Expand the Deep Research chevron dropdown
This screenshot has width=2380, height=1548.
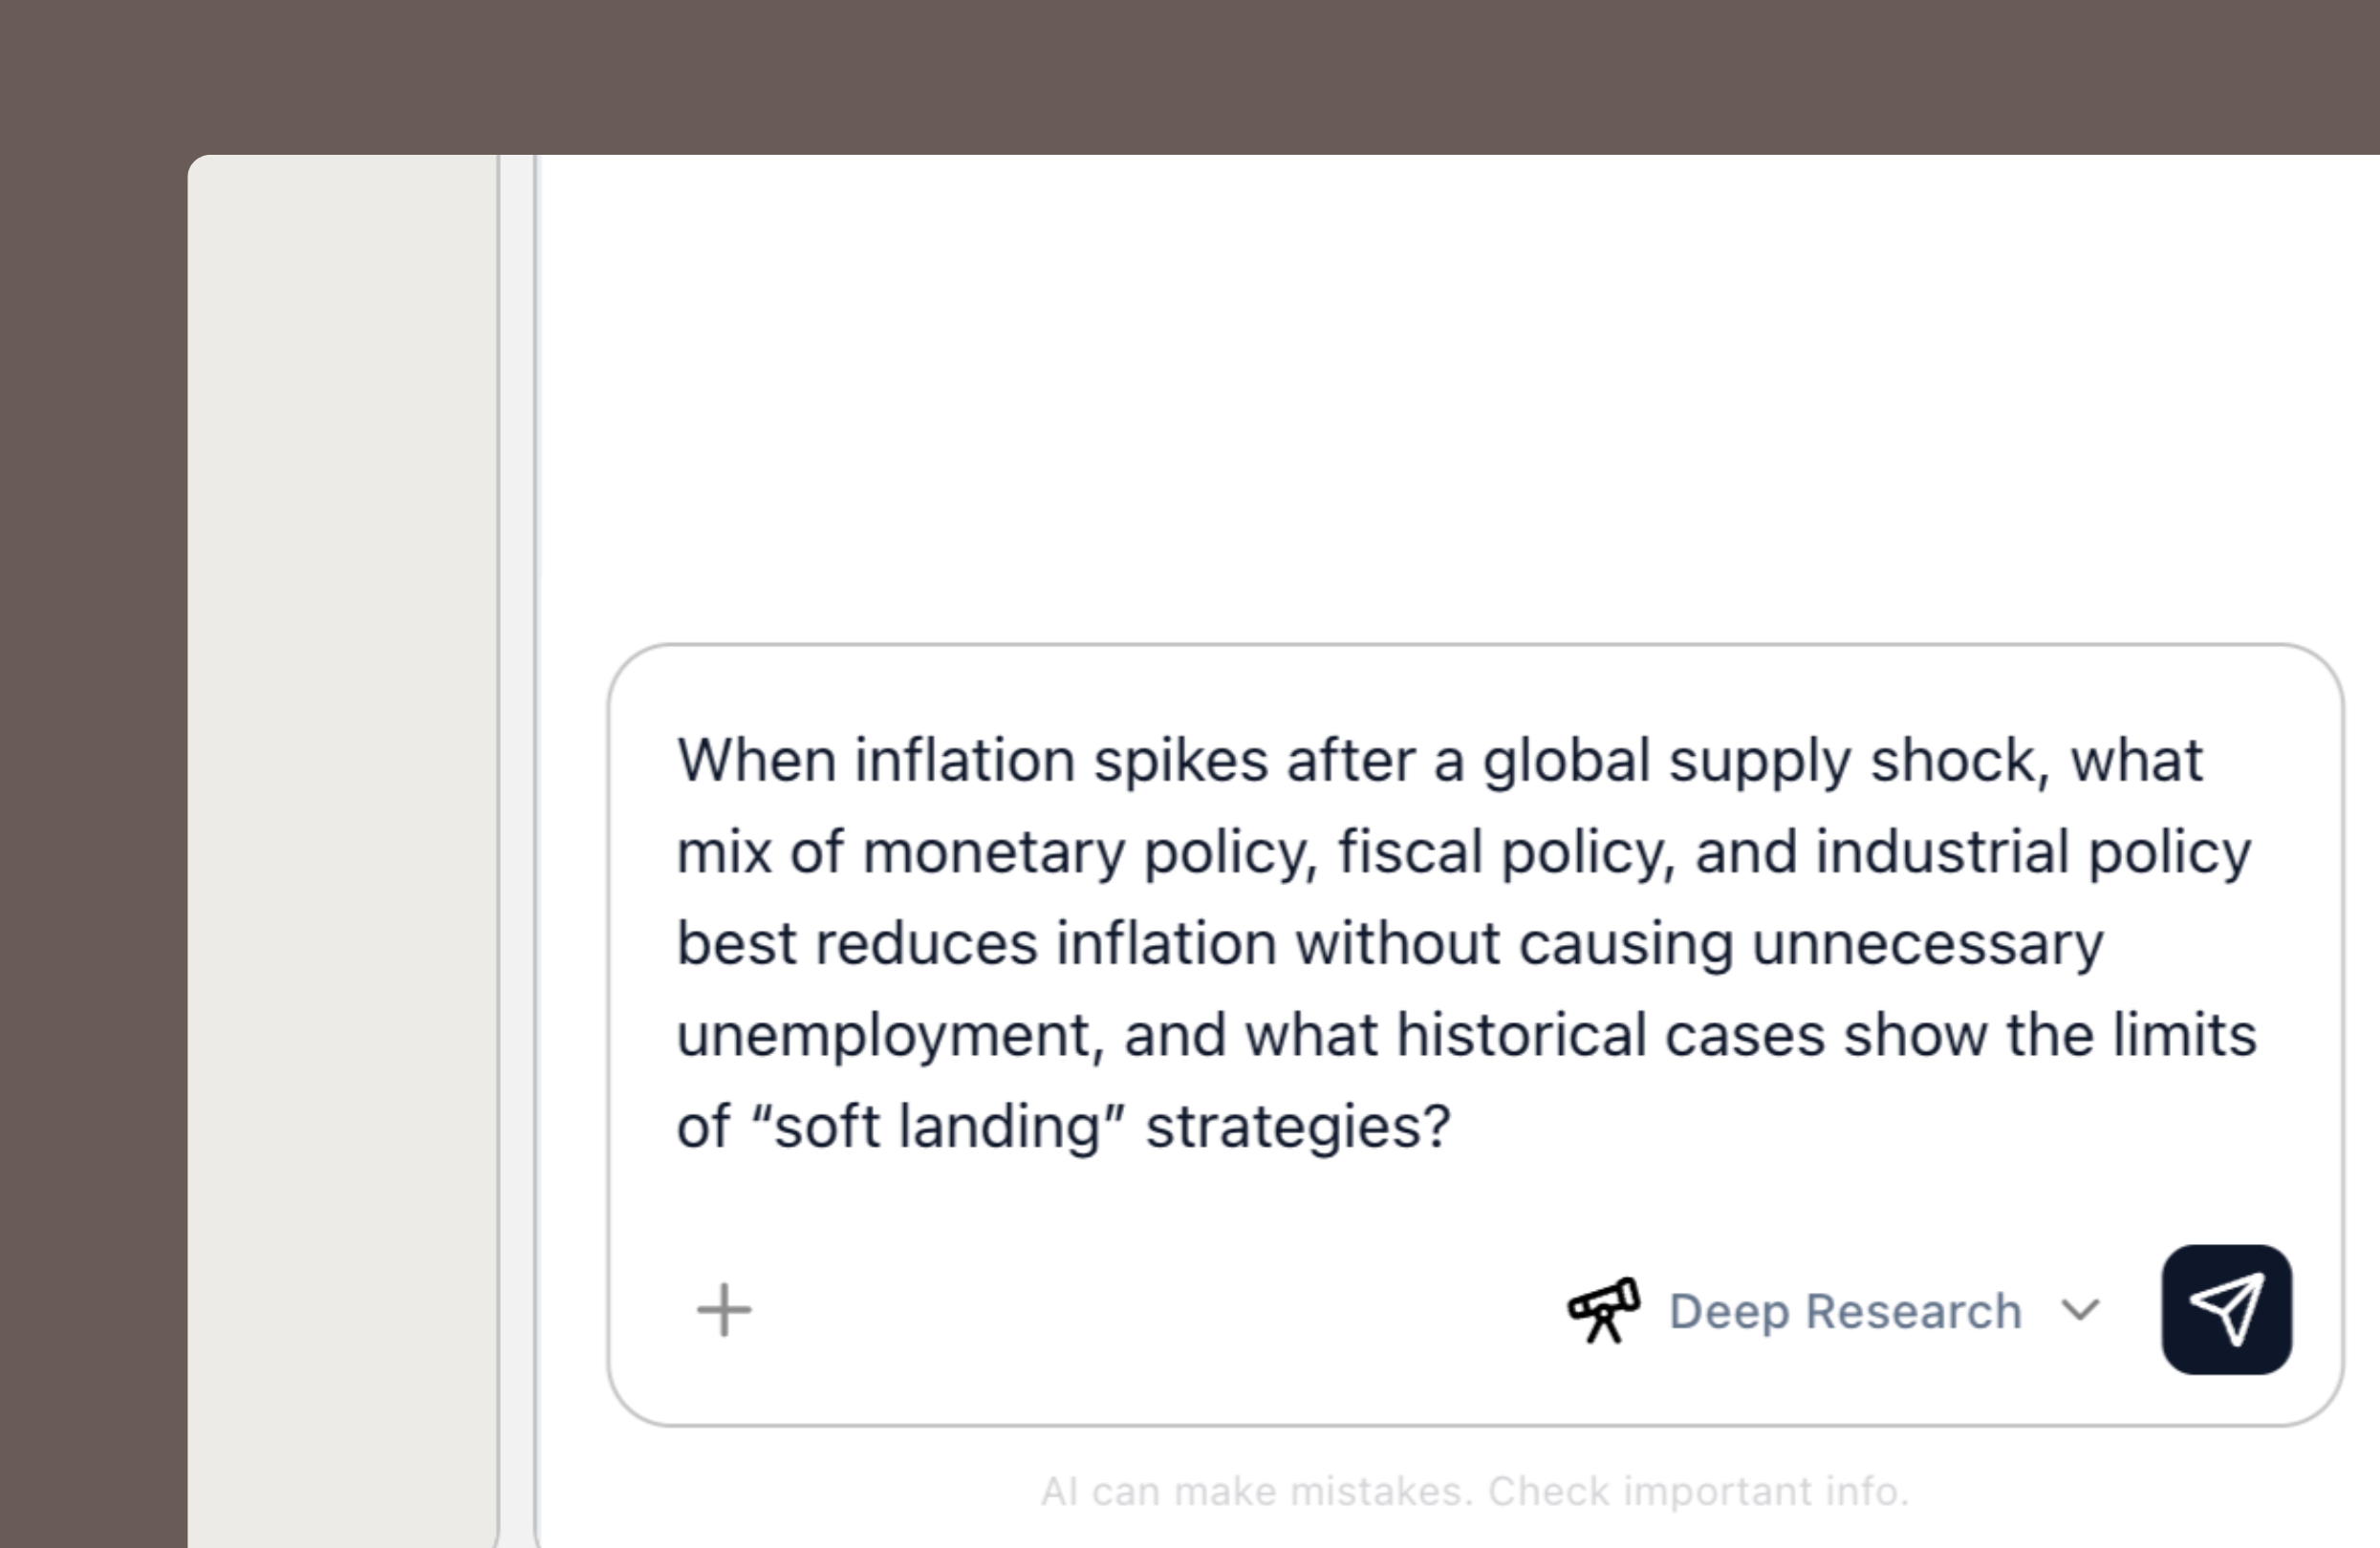click(x=2081, y=1310)
